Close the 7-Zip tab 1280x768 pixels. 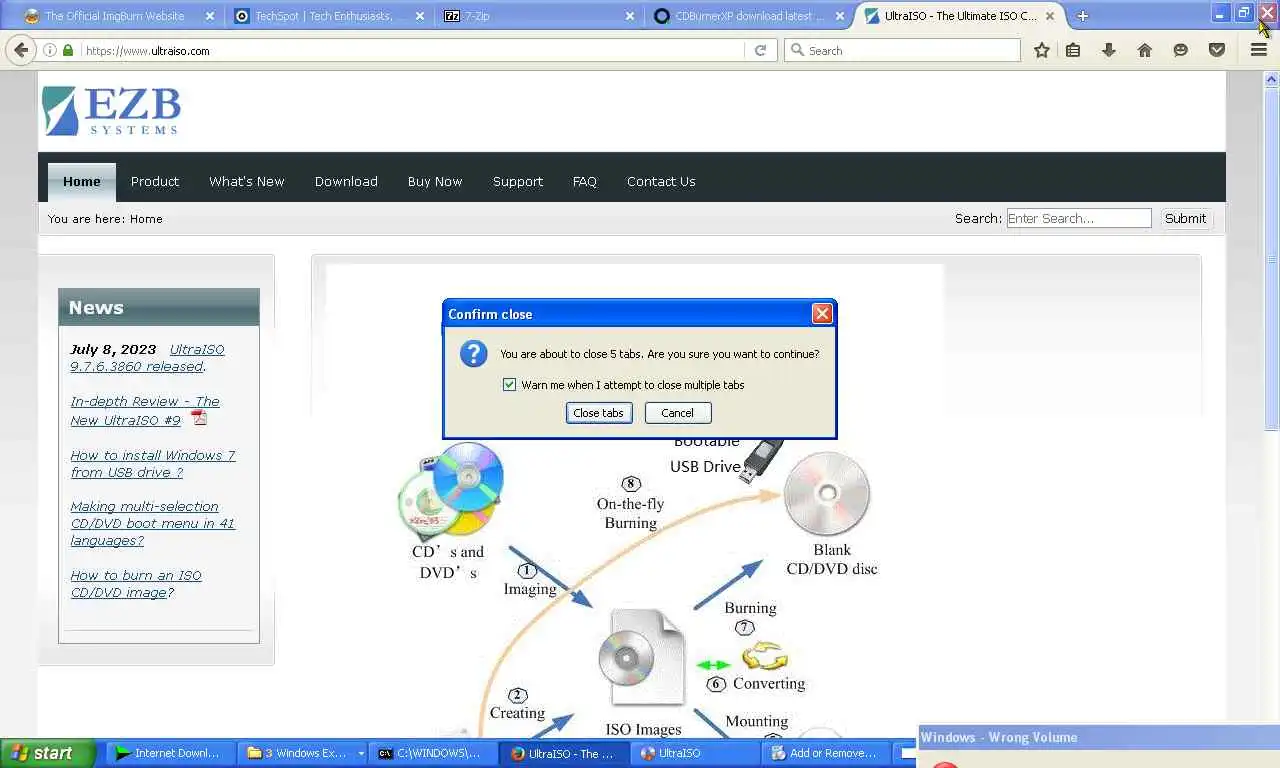click(x=630, y=16)
